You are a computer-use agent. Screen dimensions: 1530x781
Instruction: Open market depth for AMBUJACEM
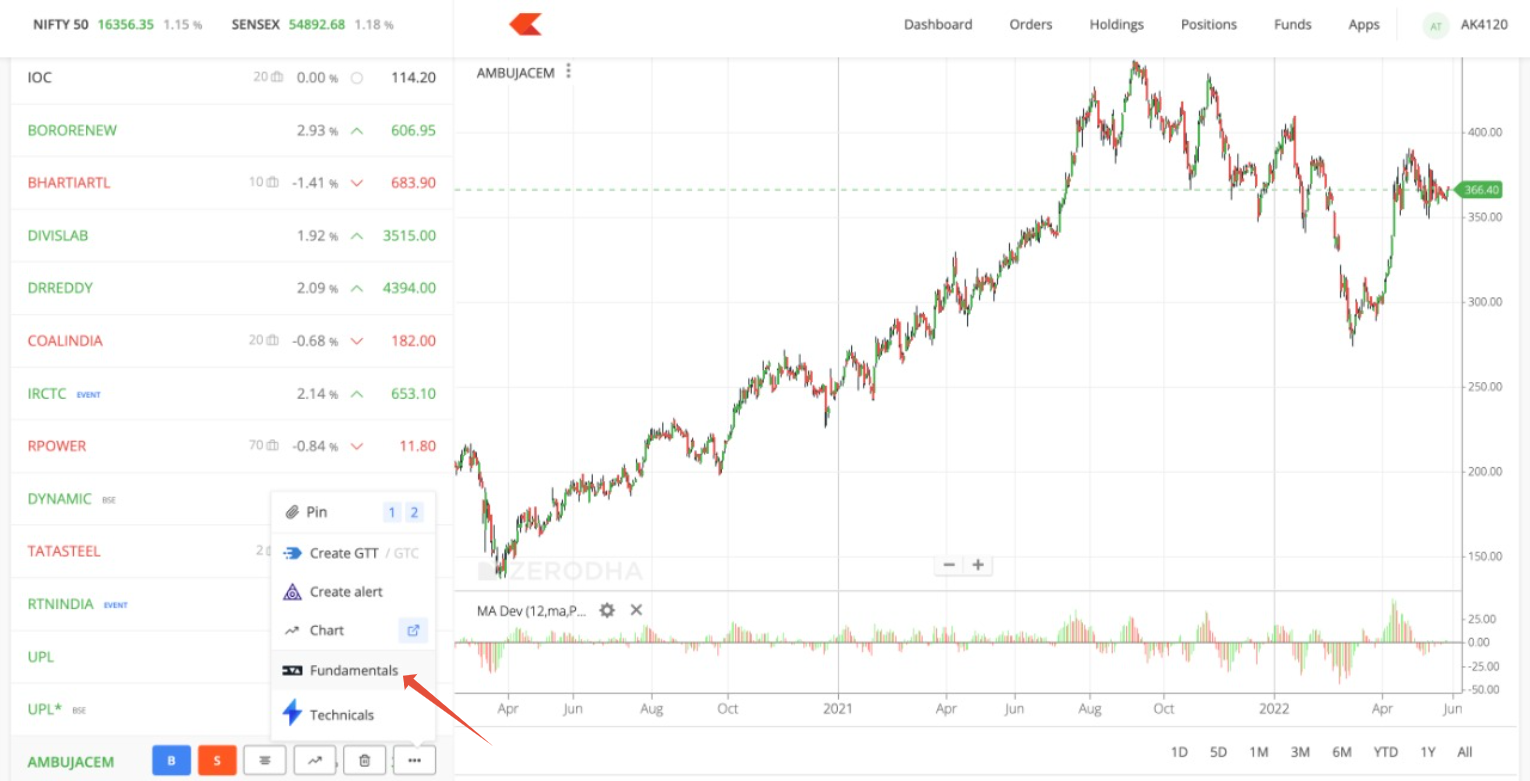coord(265,761)
